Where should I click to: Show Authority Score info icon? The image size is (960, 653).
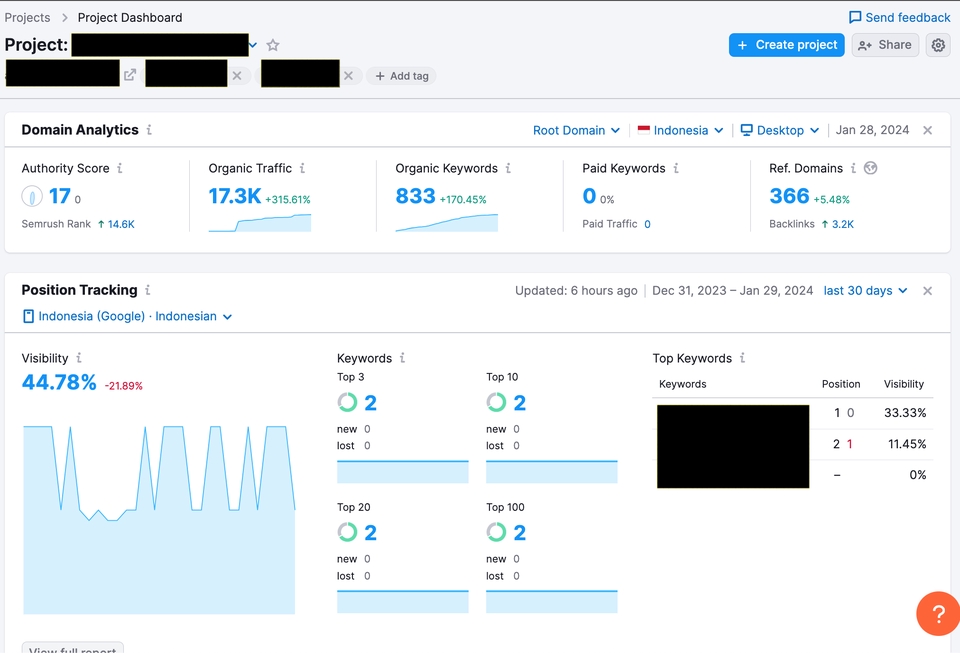(x=119, y=168)
